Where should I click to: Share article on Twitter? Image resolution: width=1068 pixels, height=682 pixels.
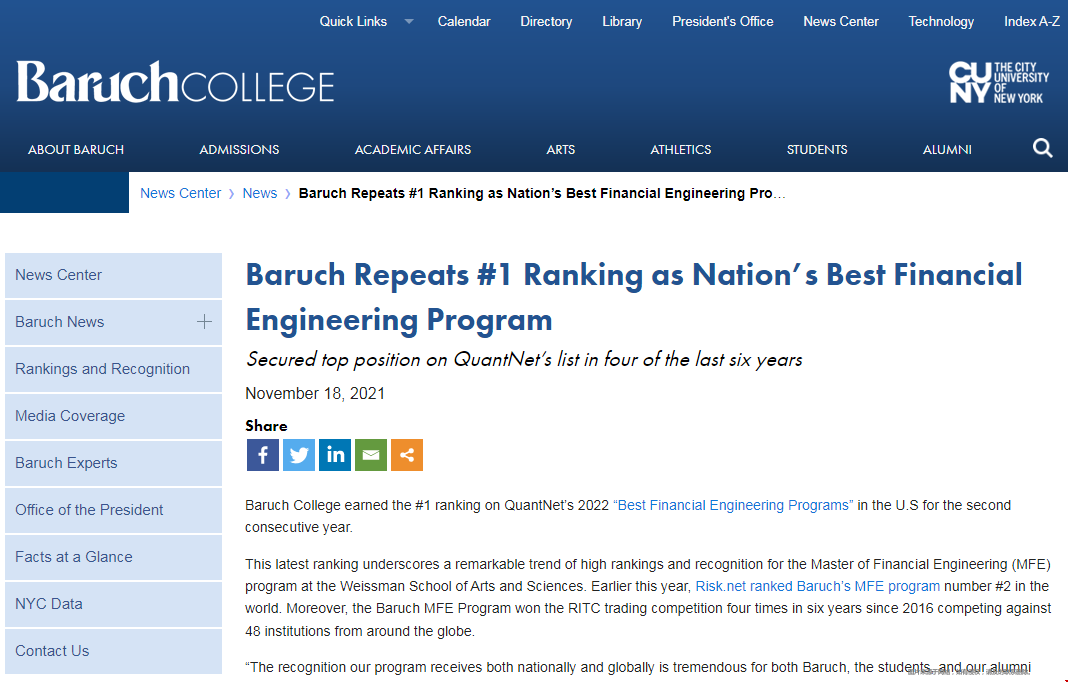[299, 454]
